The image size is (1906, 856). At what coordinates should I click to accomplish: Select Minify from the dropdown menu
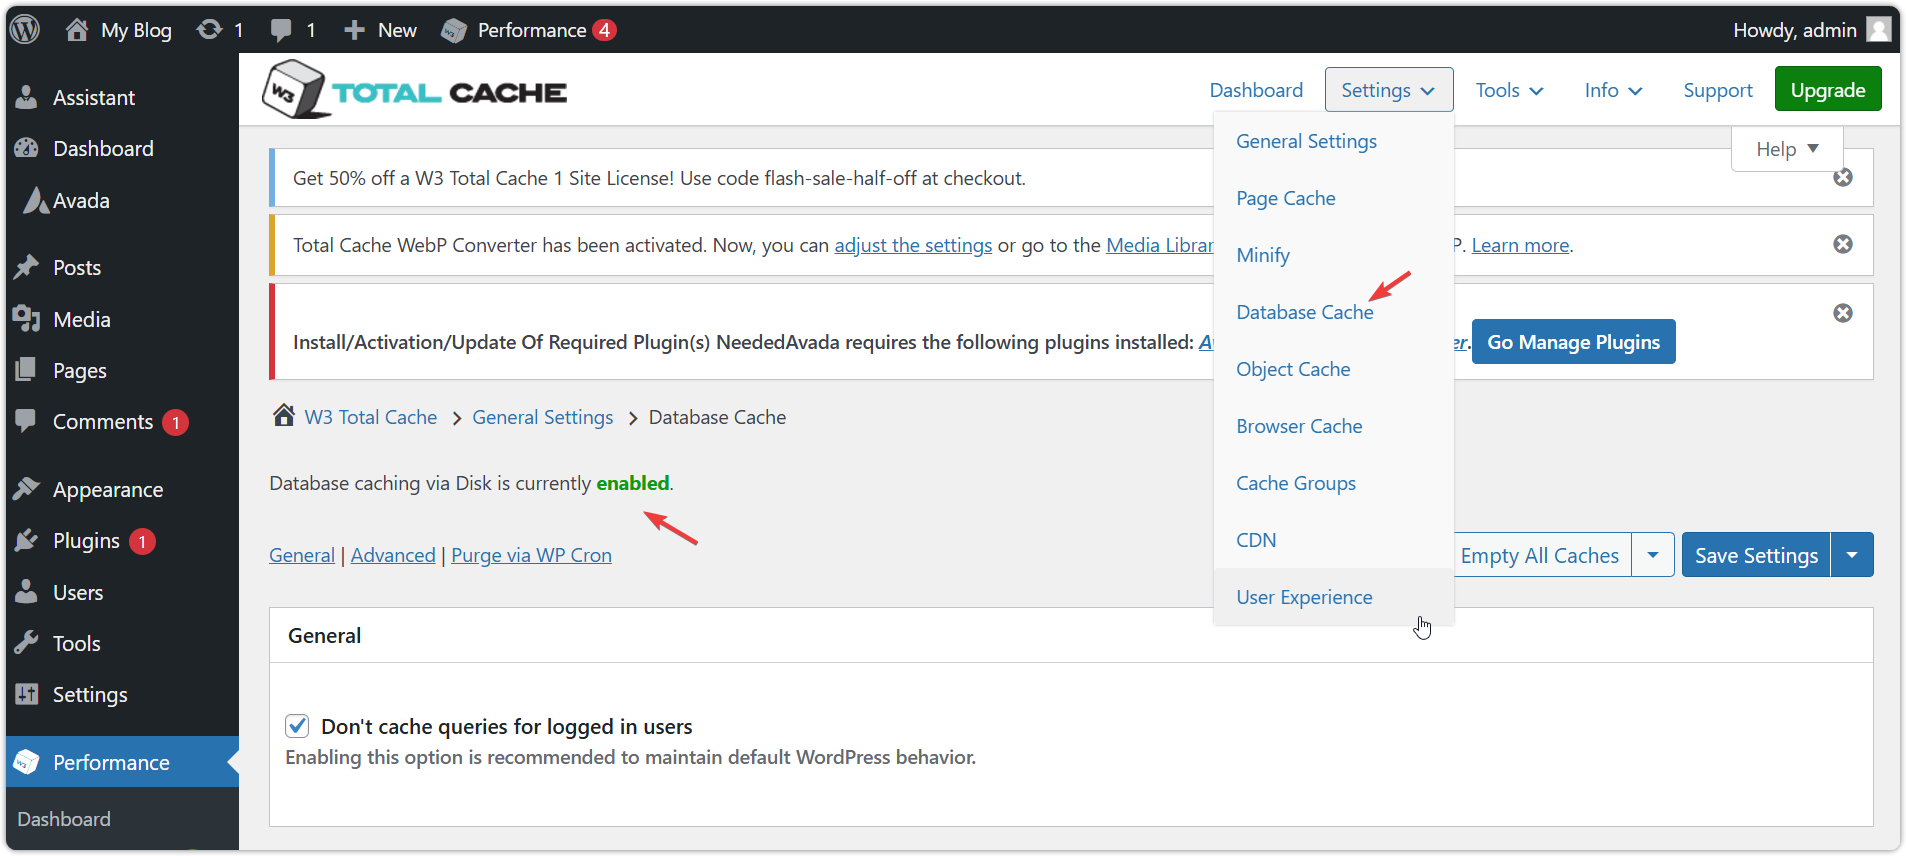[1263, 255]
